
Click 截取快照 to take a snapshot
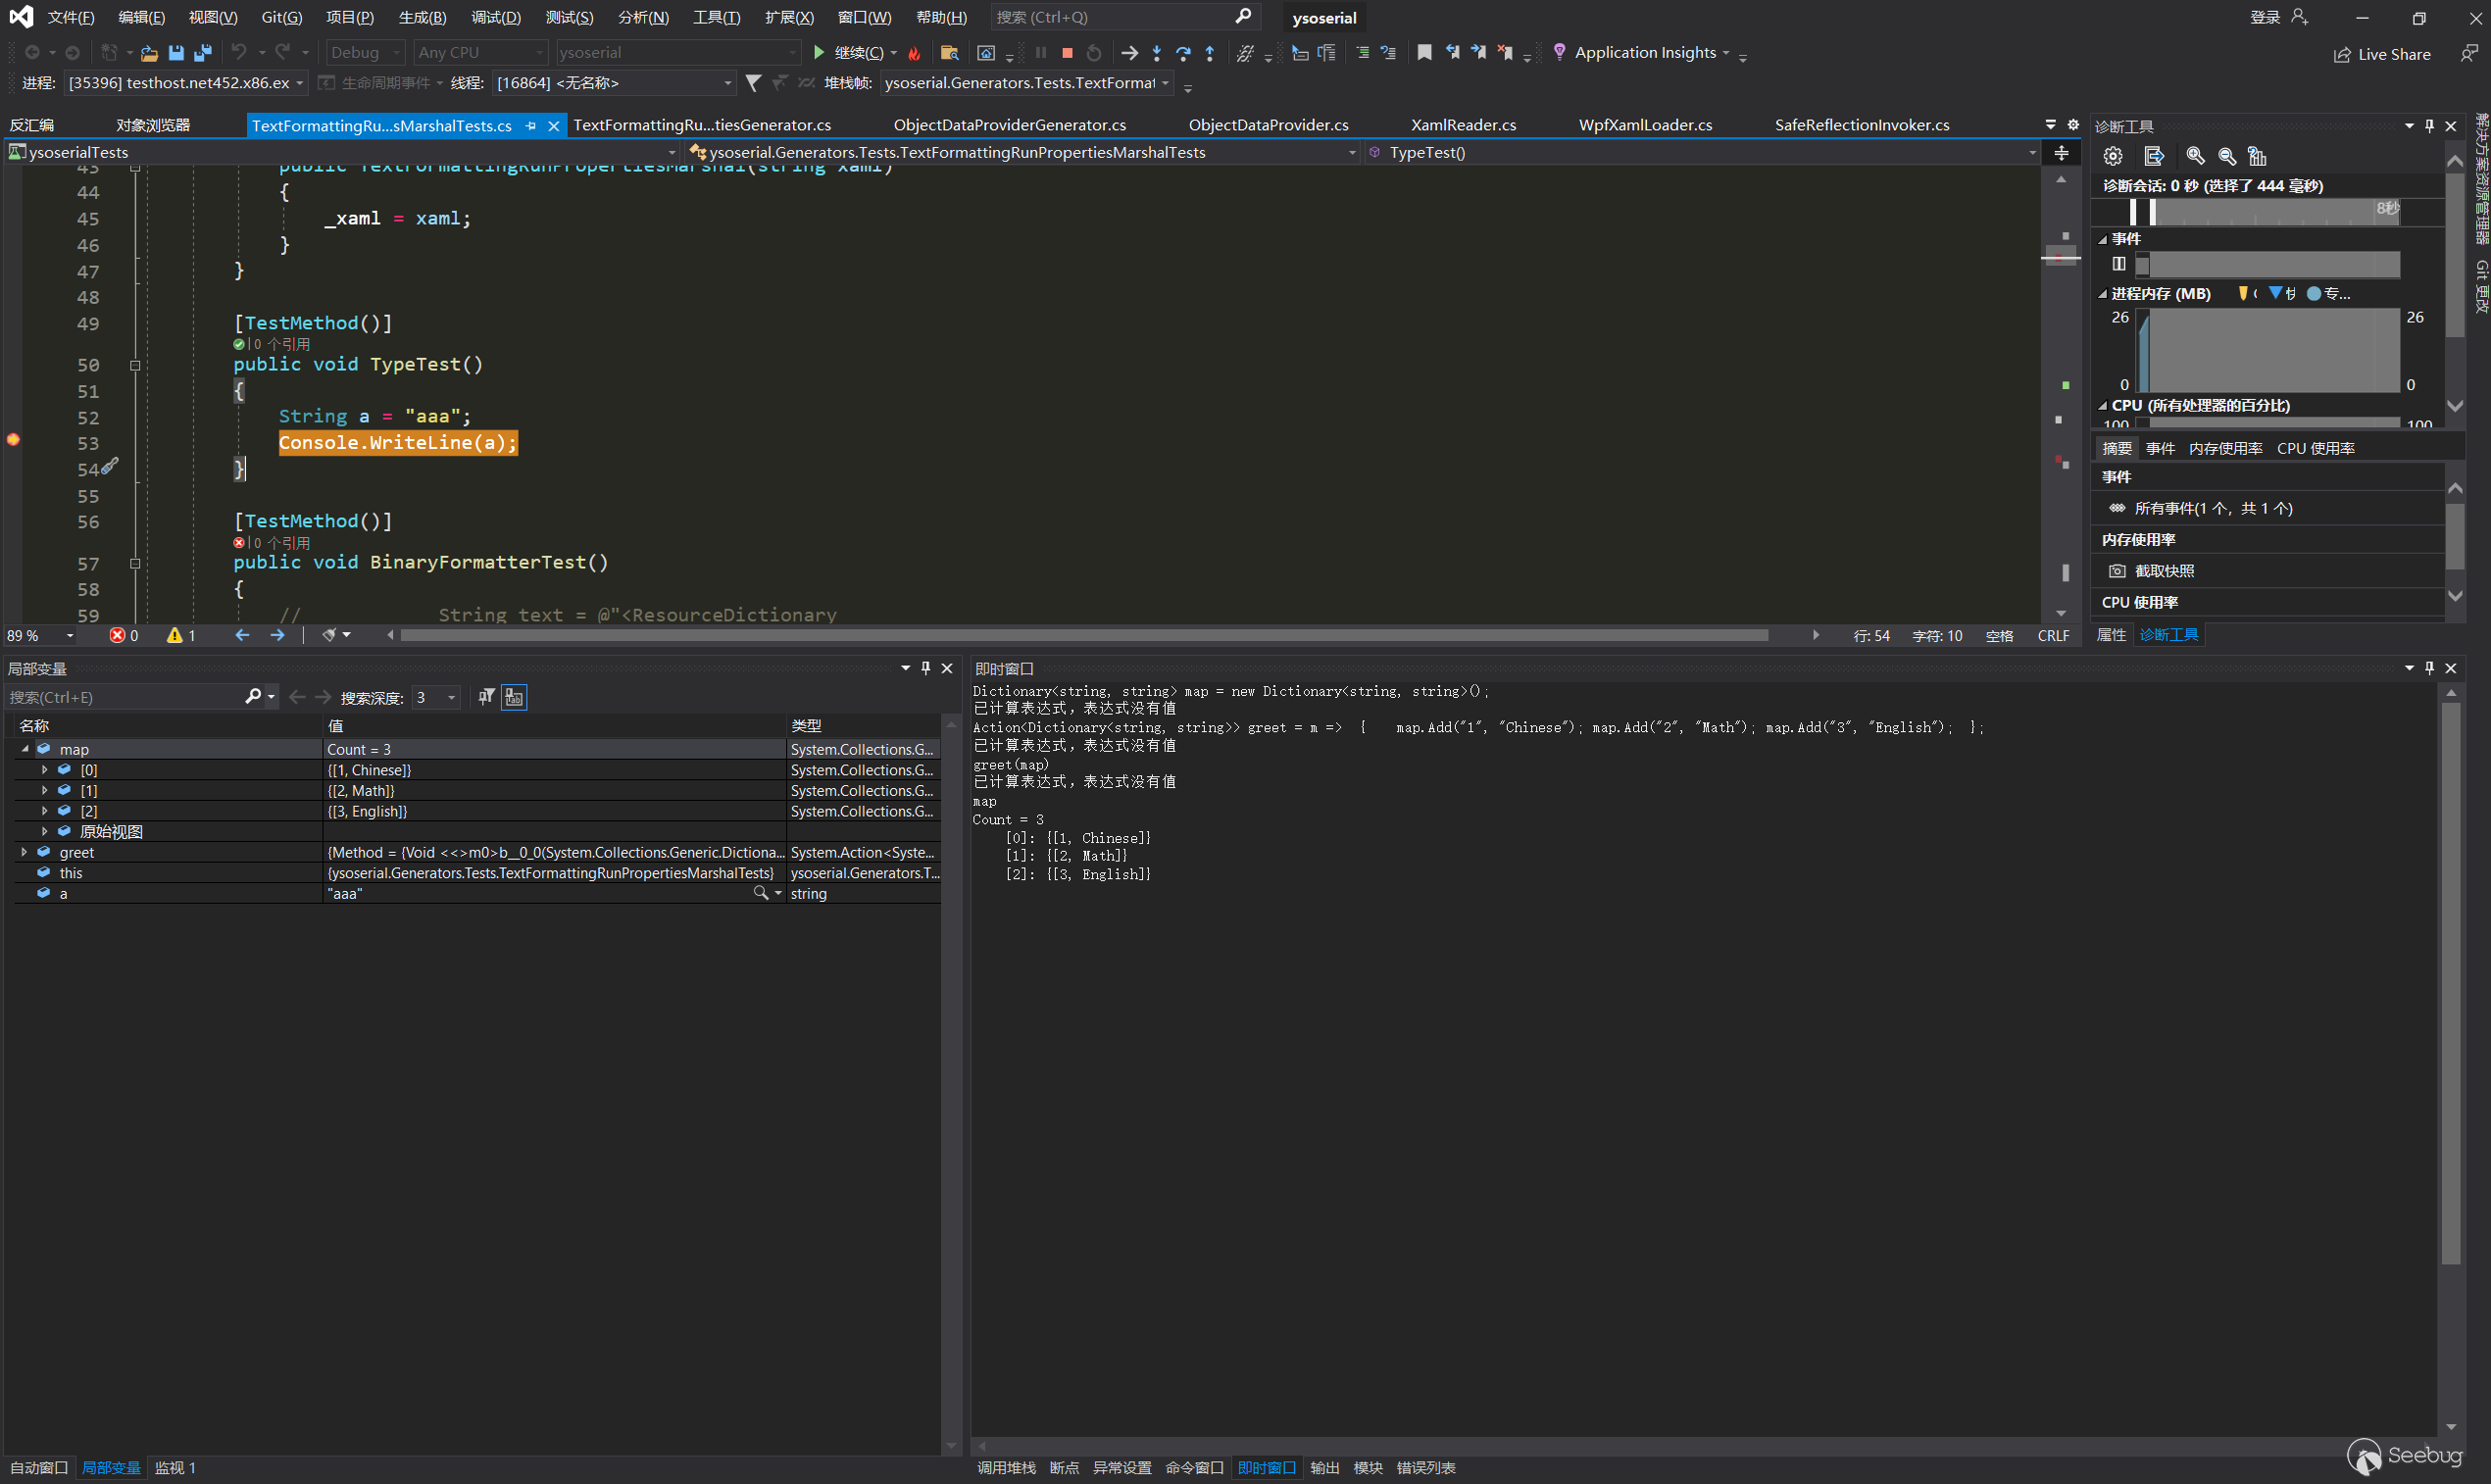[2164, 571]
